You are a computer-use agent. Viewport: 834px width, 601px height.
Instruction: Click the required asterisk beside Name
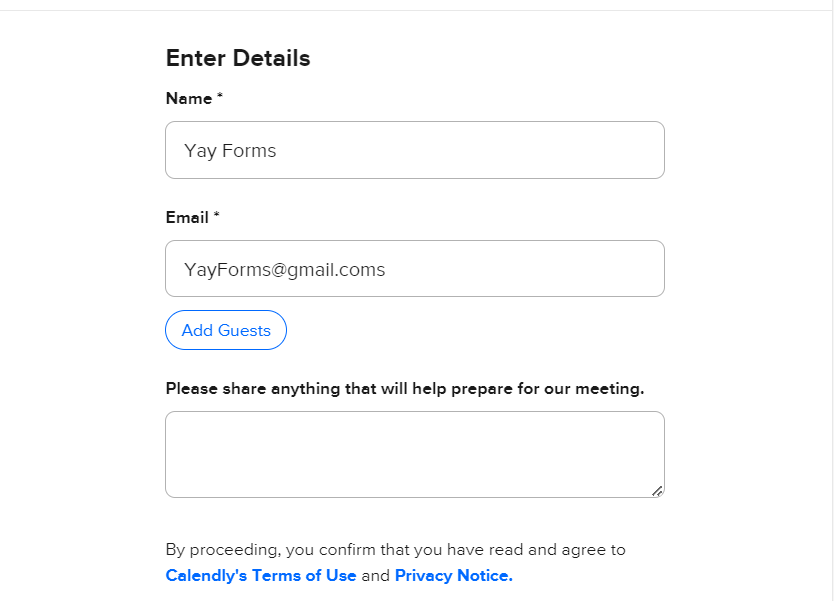pos(220,98)
